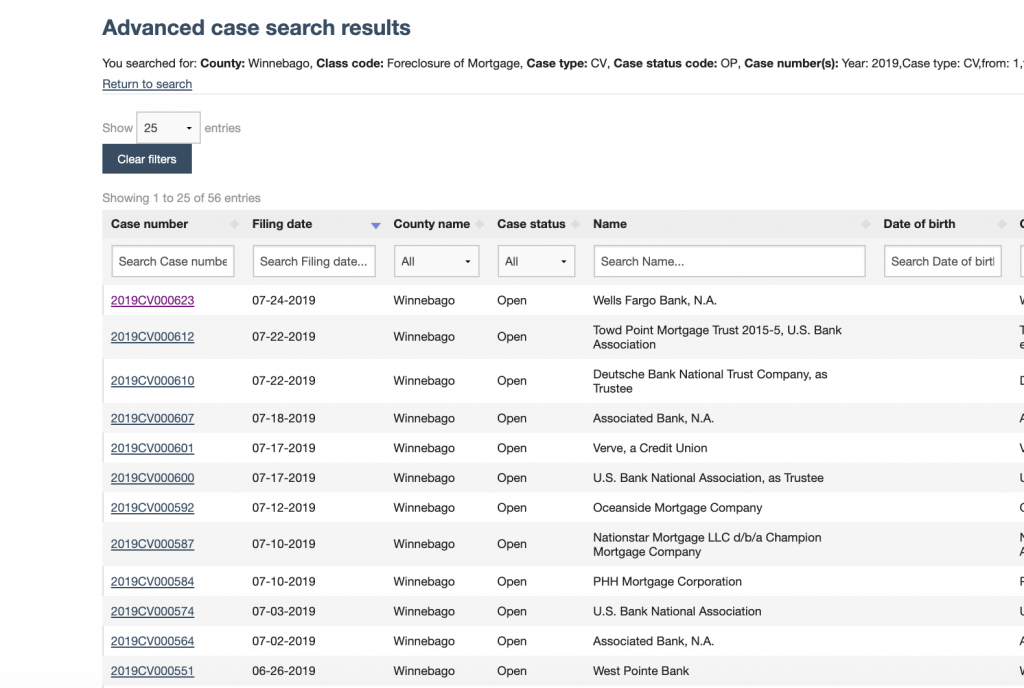
Task: Click the filing date 07-02-2019
Action: tap(283, 641)
